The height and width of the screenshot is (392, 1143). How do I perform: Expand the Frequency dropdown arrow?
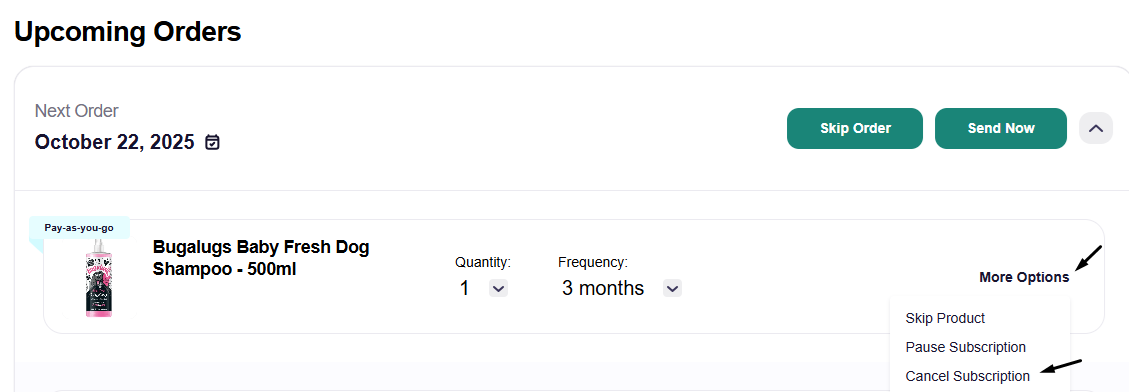672,289
